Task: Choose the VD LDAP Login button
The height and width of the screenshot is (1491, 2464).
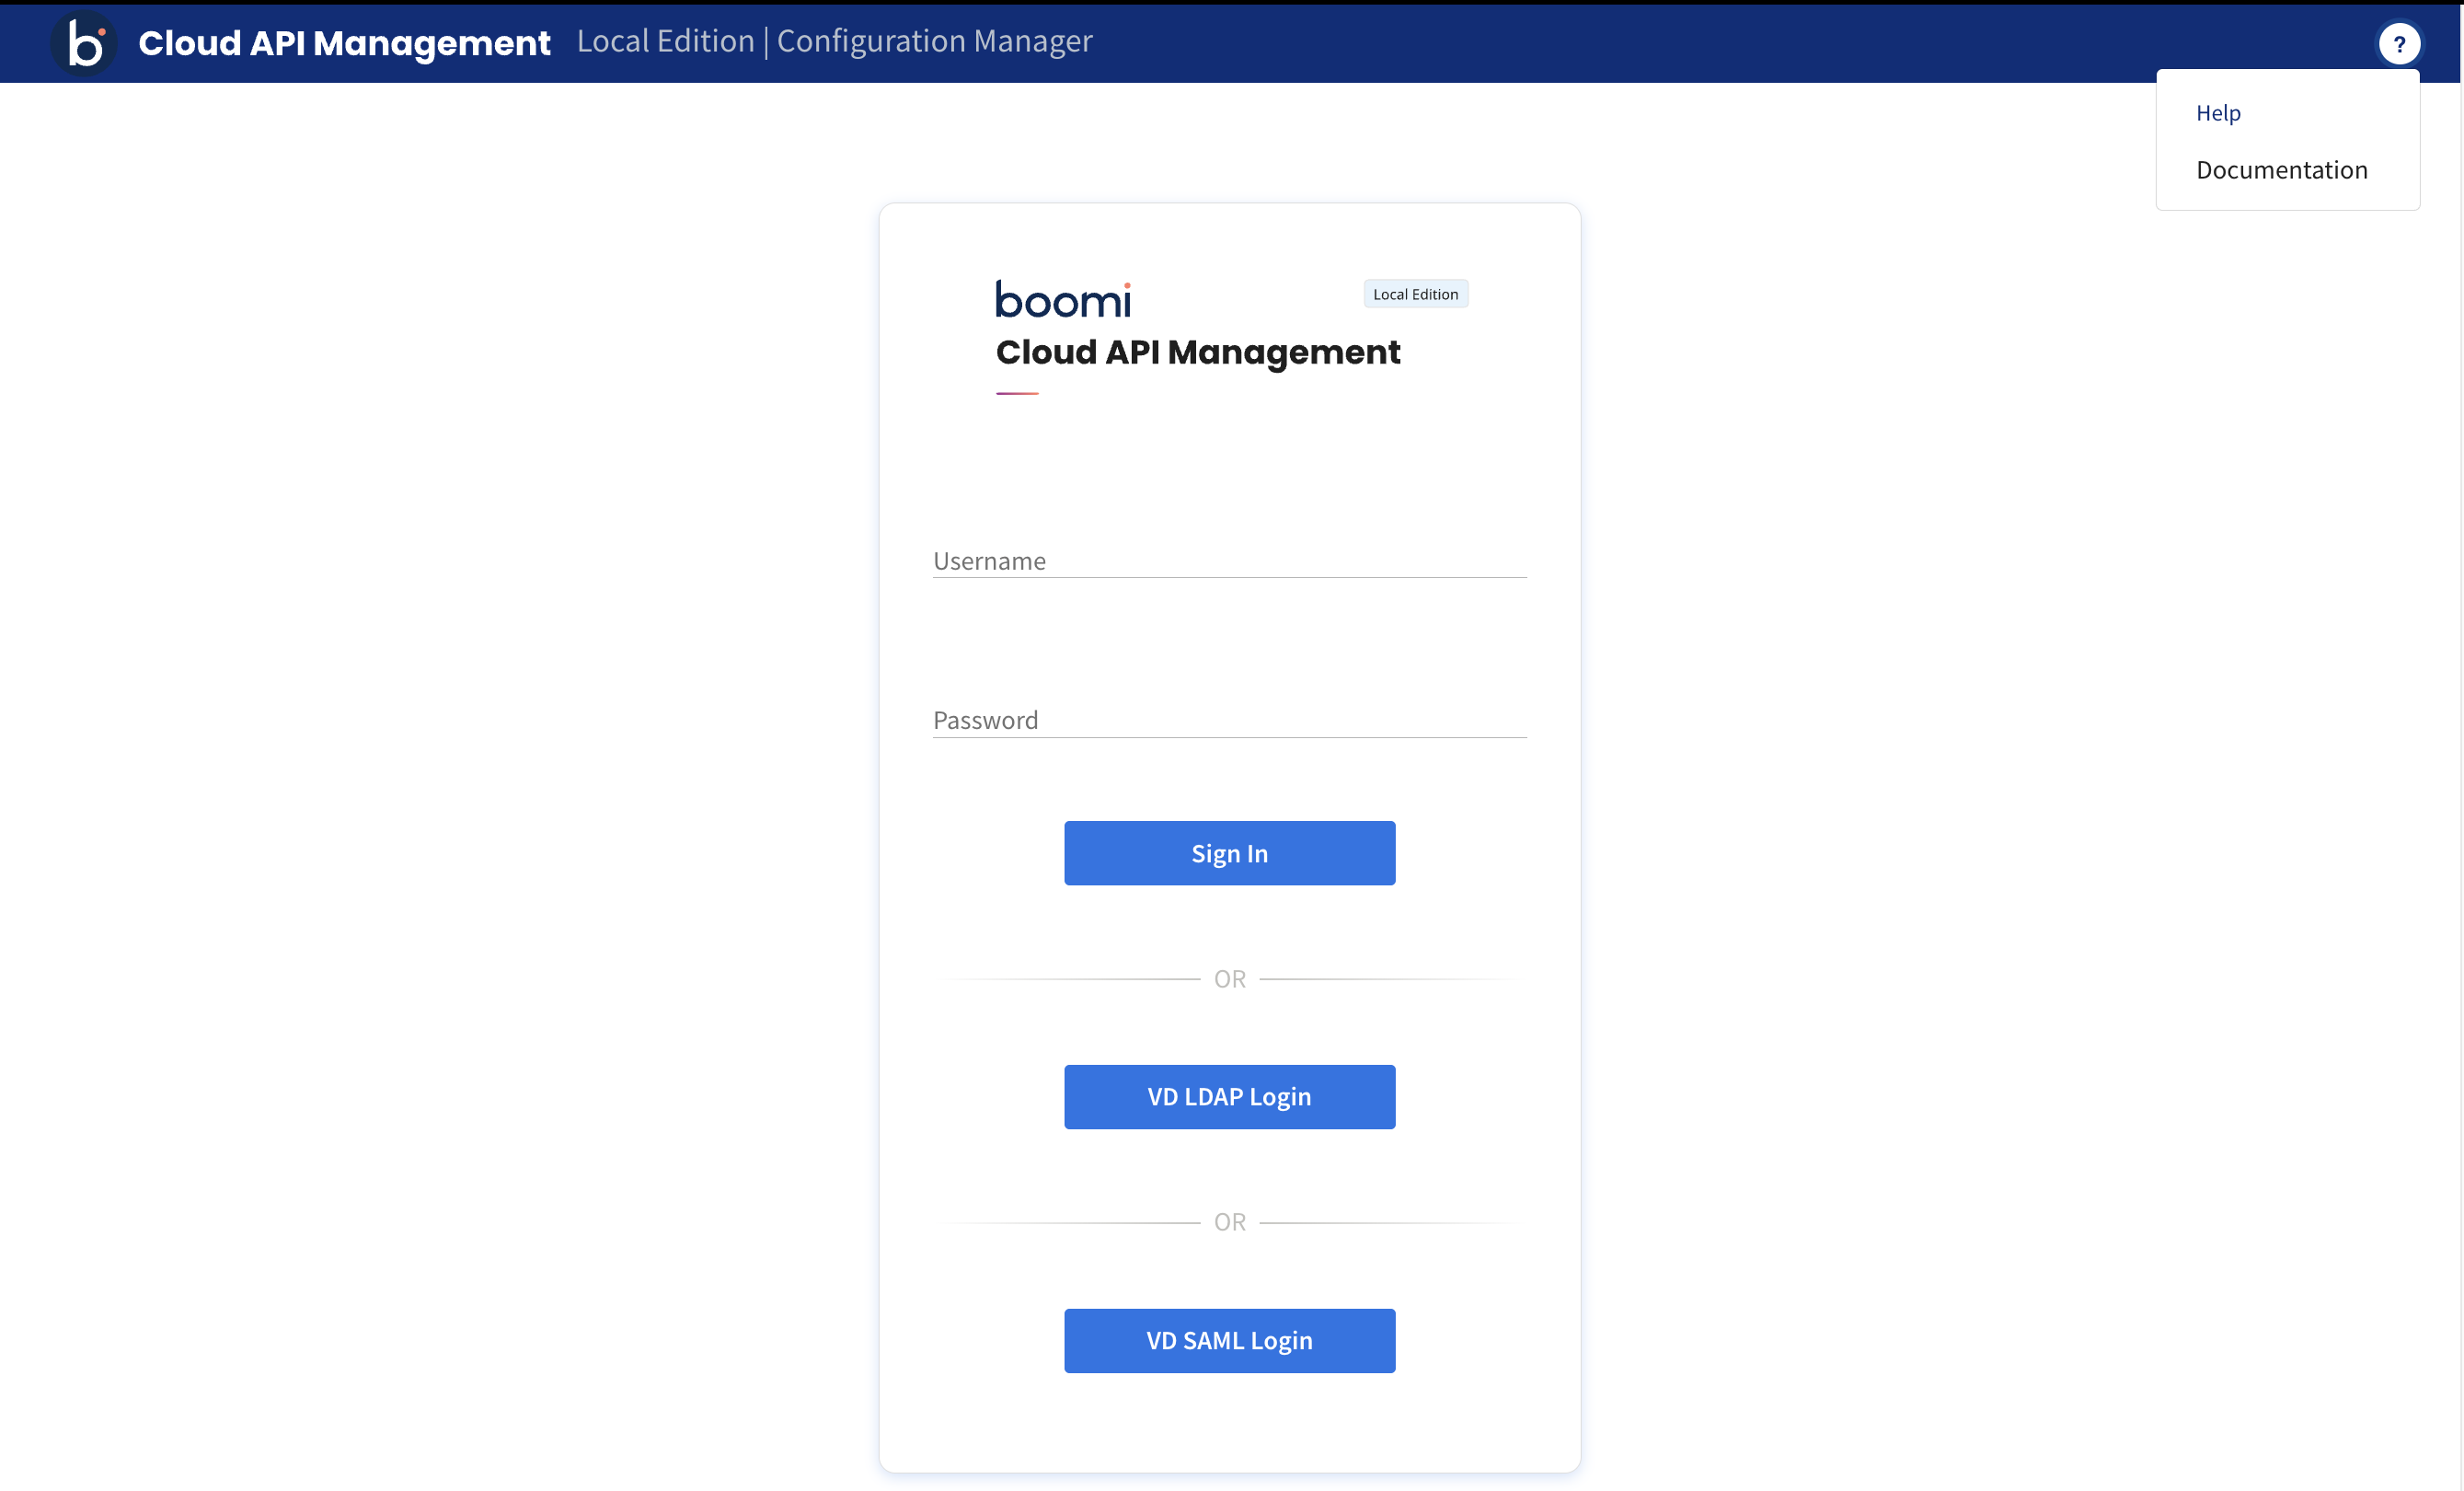Action: [1229, 1097]
